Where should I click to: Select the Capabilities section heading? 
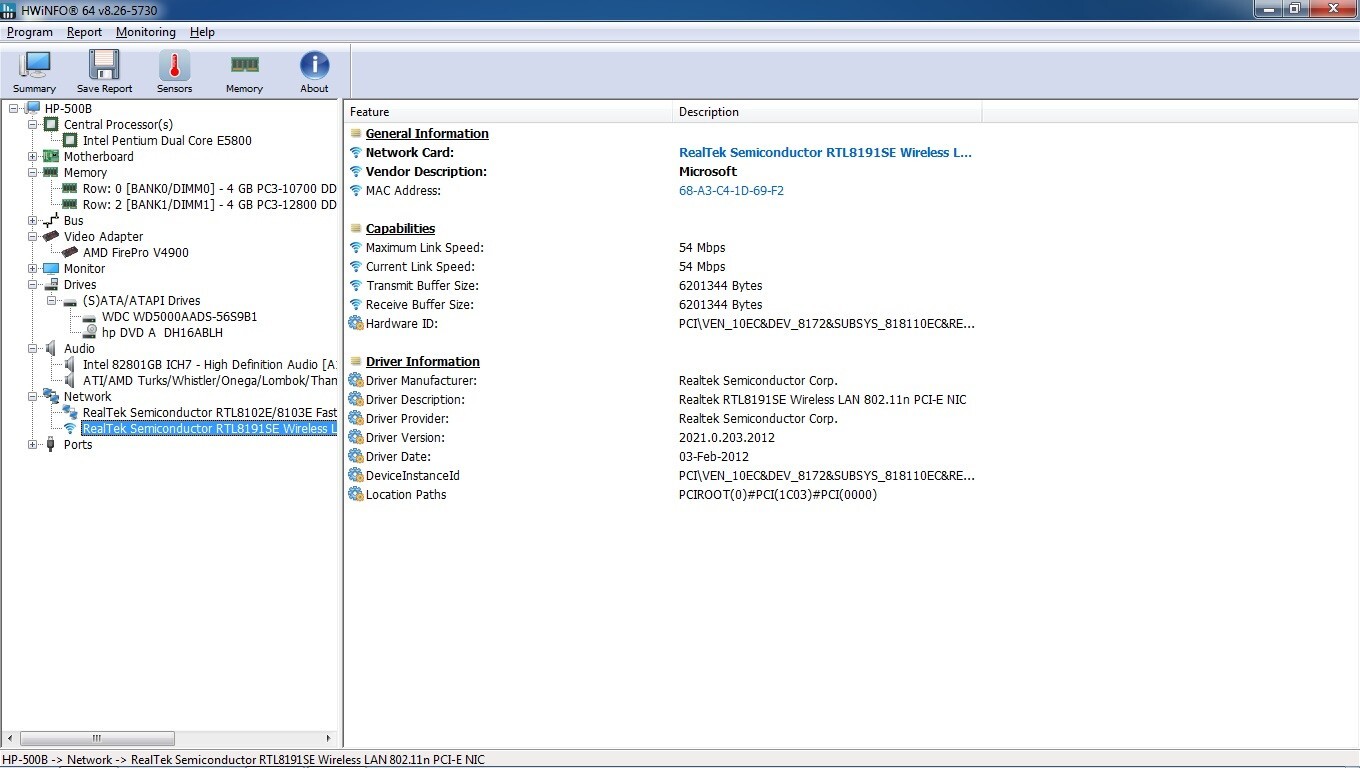400,228
